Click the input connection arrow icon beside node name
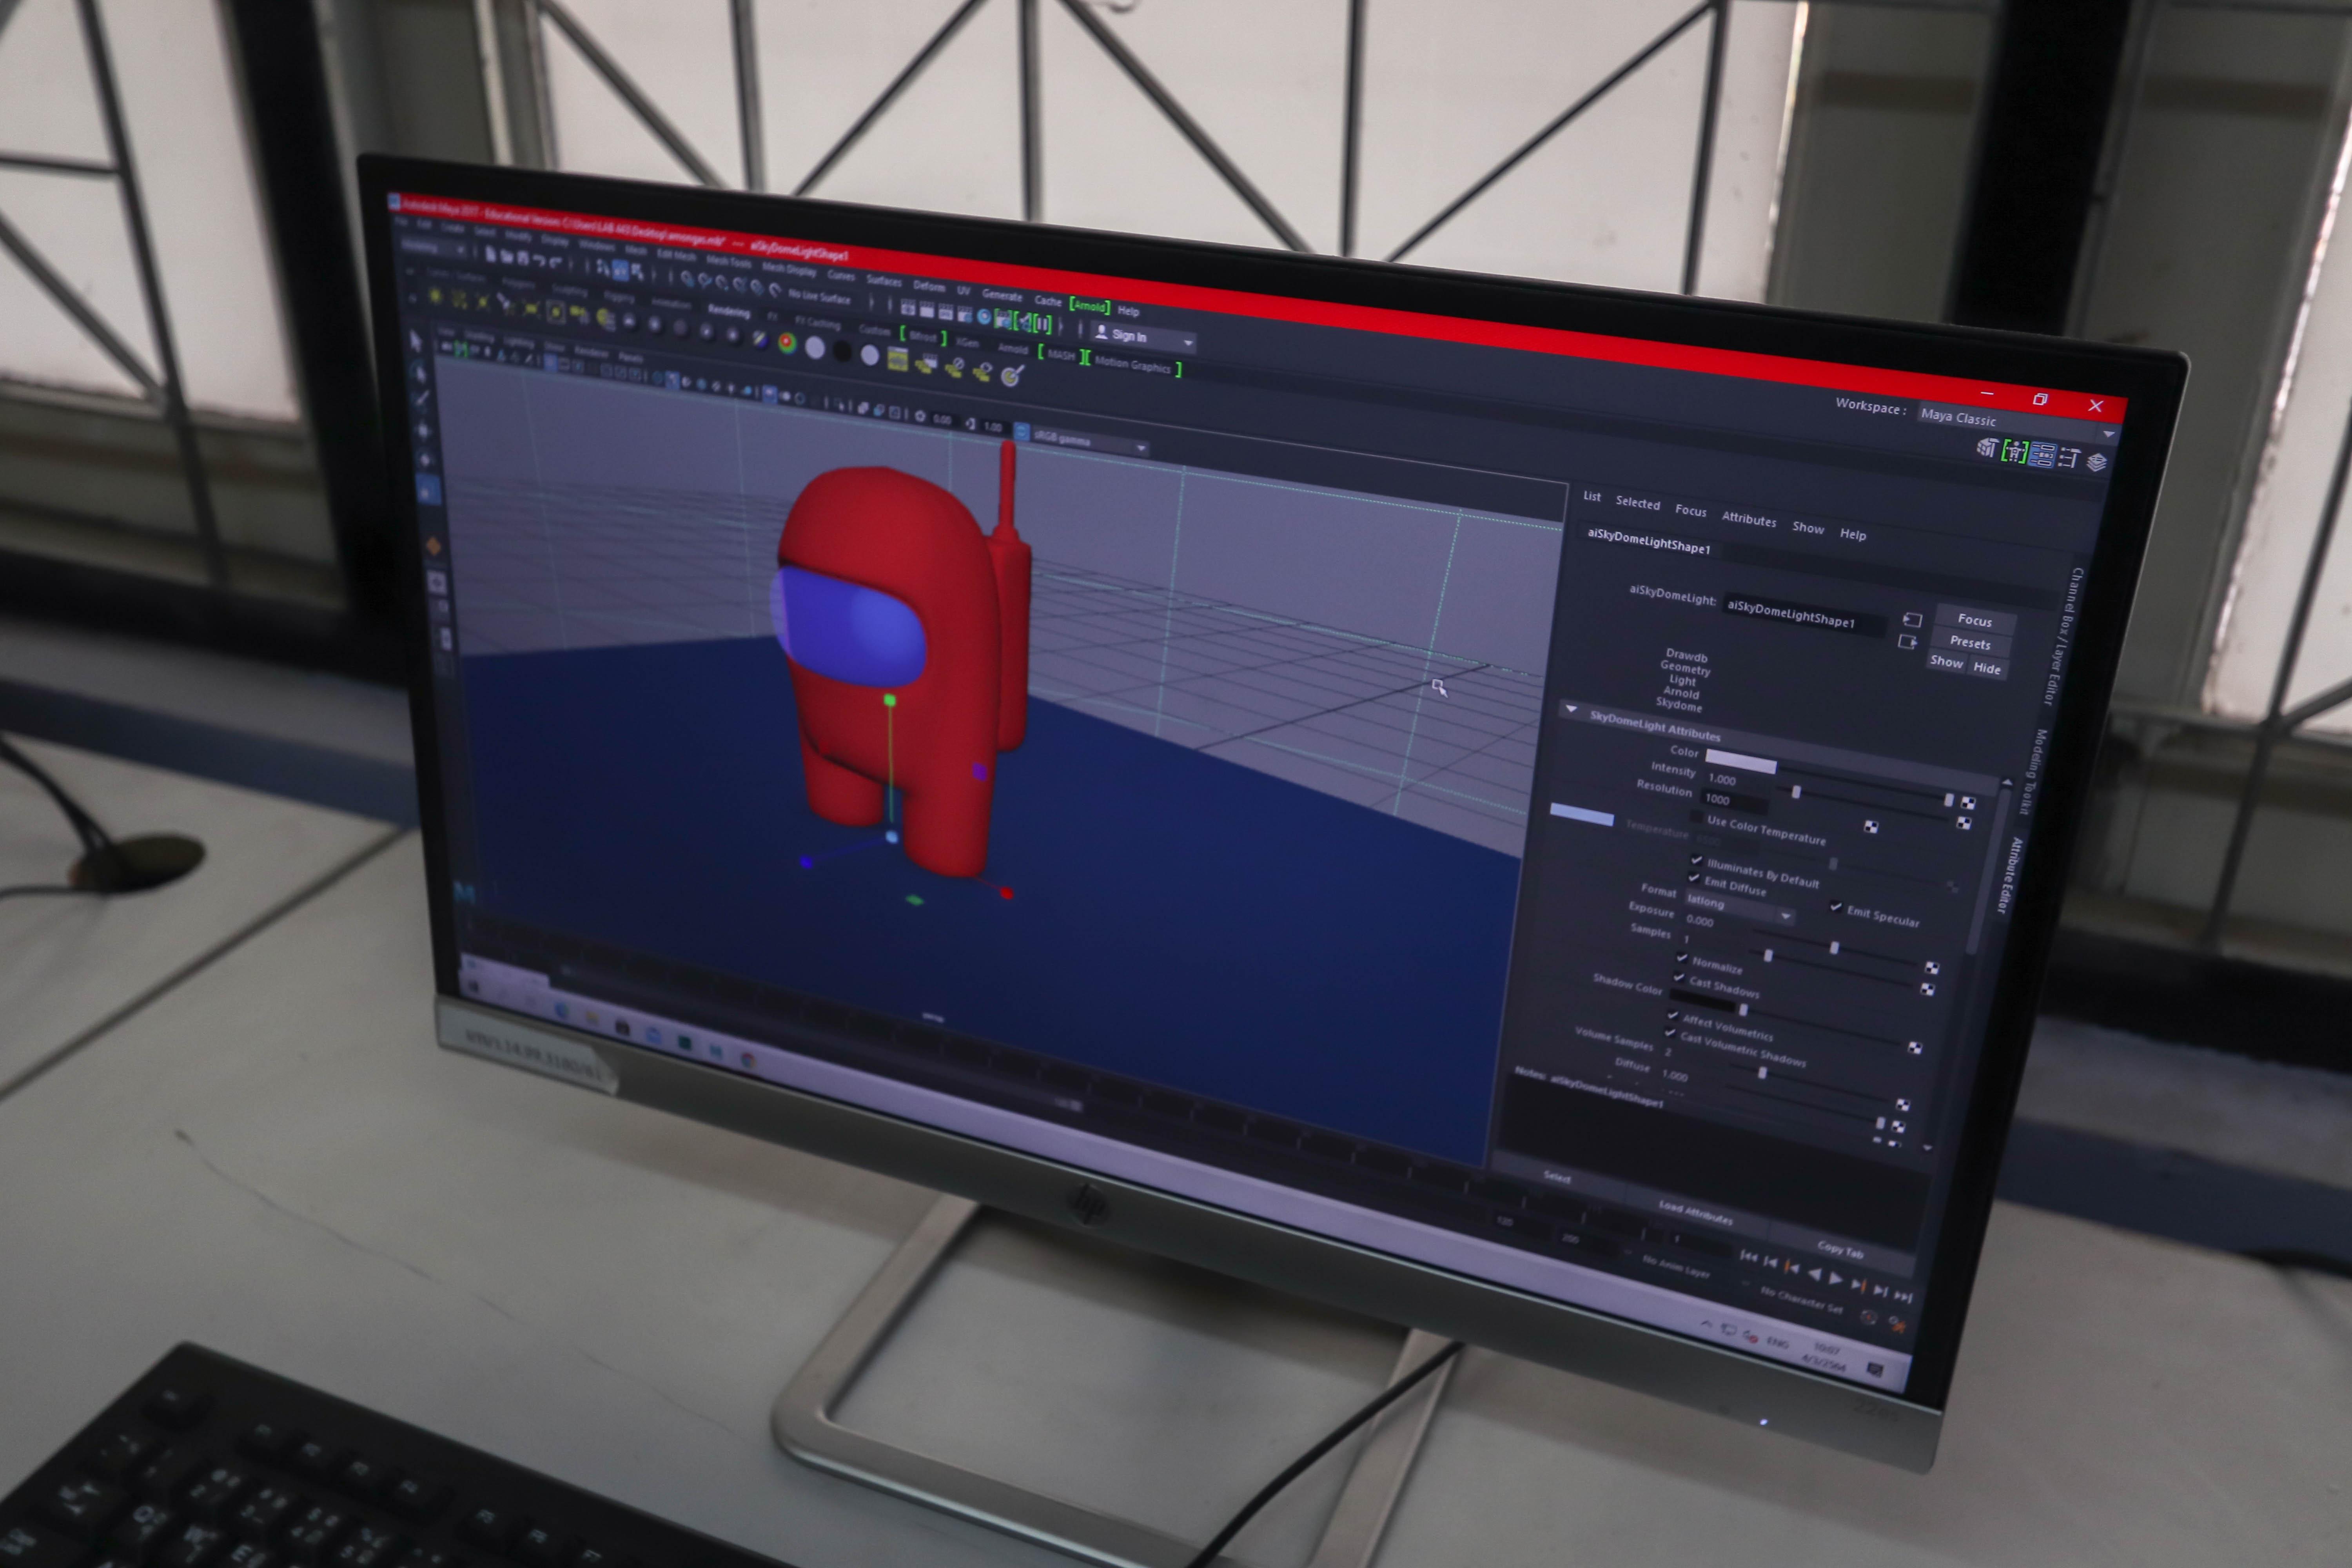2352x1568 pixels. (1913, 620)
